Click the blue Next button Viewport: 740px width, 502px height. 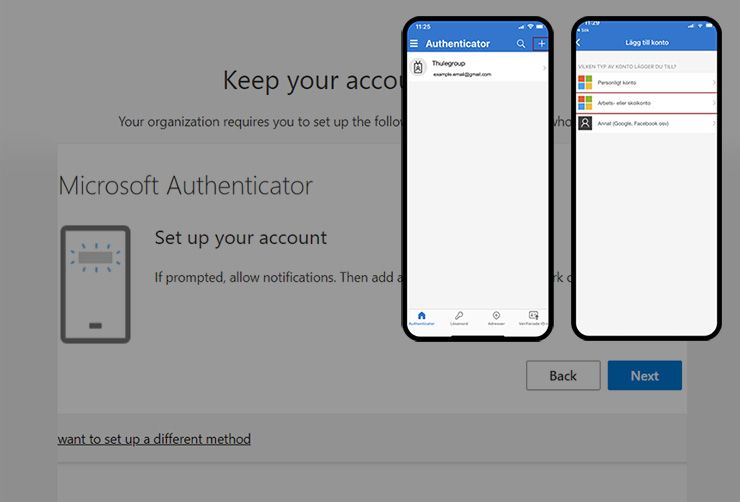[x=645, y=376]
